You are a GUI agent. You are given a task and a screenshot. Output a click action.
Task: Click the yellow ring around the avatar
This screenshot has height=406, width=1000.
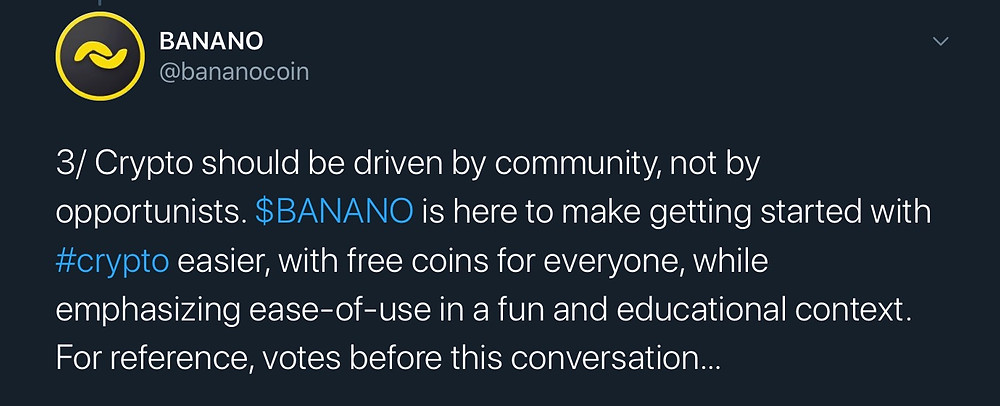pos(100,15)
